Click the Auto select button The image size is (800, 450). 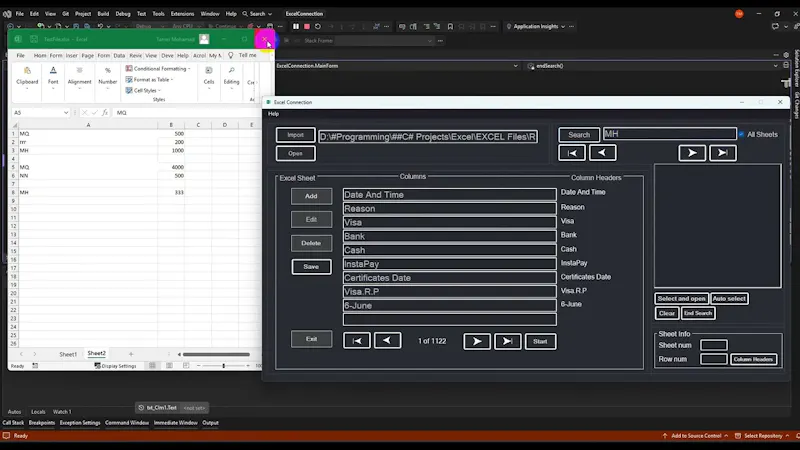point(729,298)
